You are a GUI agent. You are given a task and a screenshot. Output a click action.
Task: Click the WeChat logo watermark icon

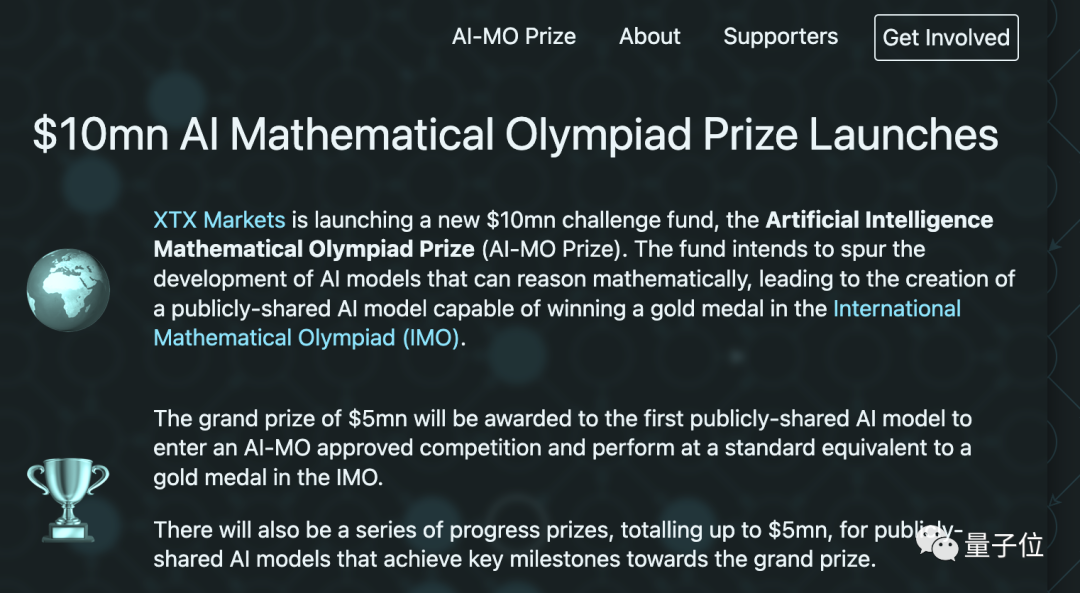tap(937, 546)
